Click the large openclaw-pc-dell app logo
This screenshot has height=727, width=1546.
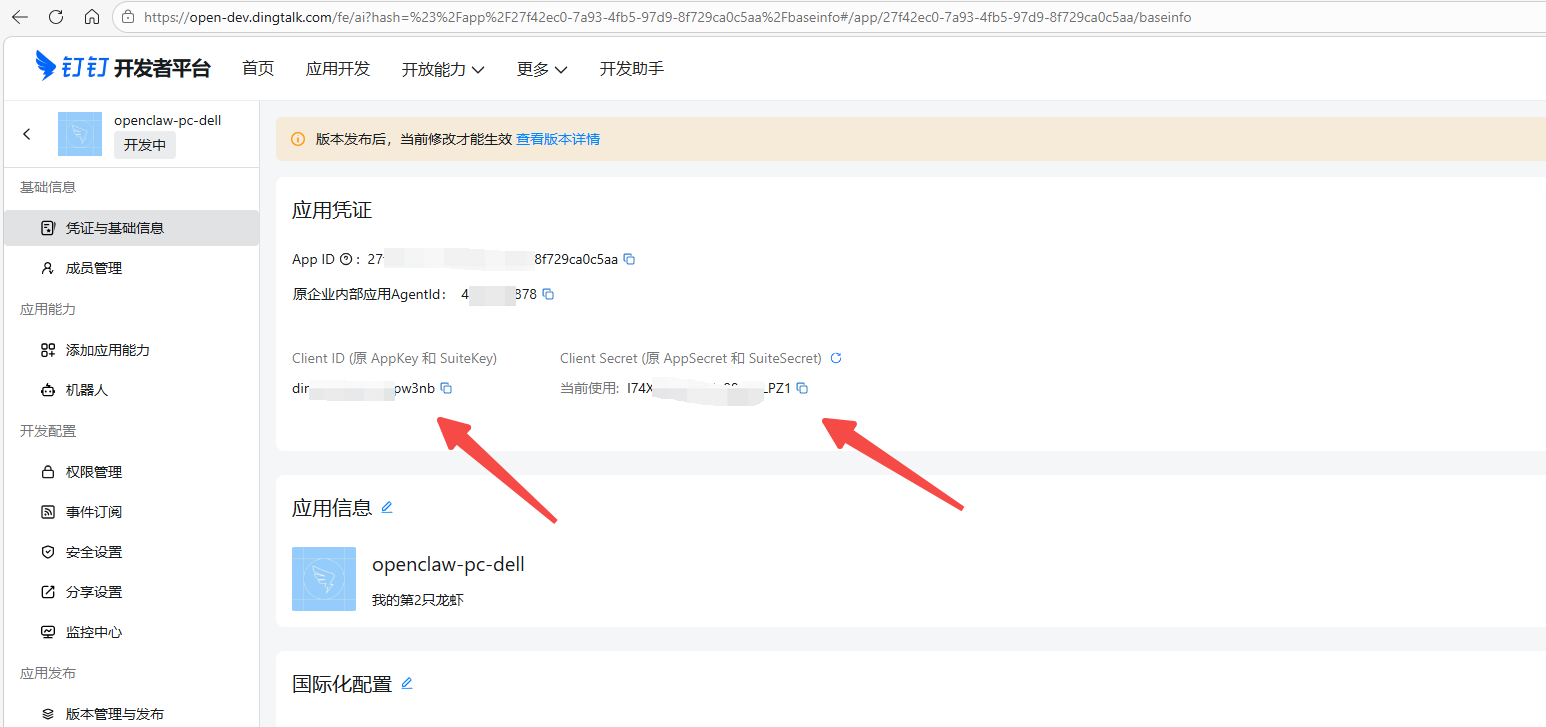pos(324,579)
